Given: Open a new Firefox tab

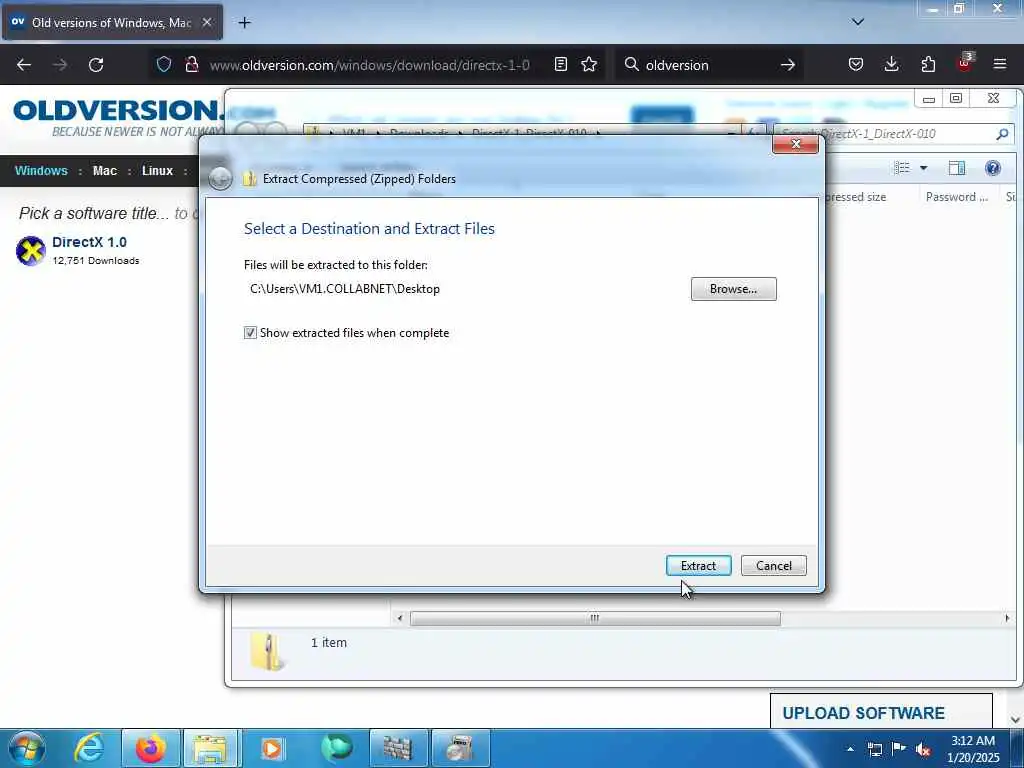Looking at the screenshot, I should (x=244, y=23).
